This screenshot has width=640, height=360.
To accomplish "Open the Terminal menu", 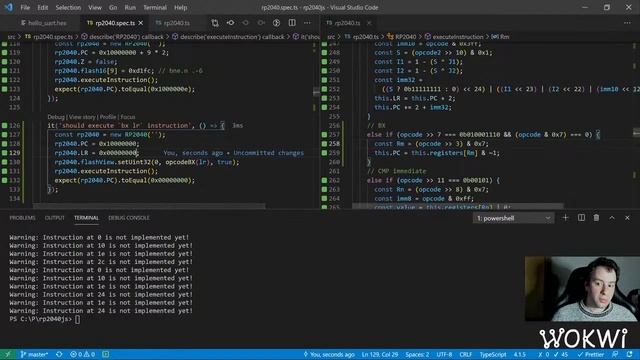I will tap(155, 7).
